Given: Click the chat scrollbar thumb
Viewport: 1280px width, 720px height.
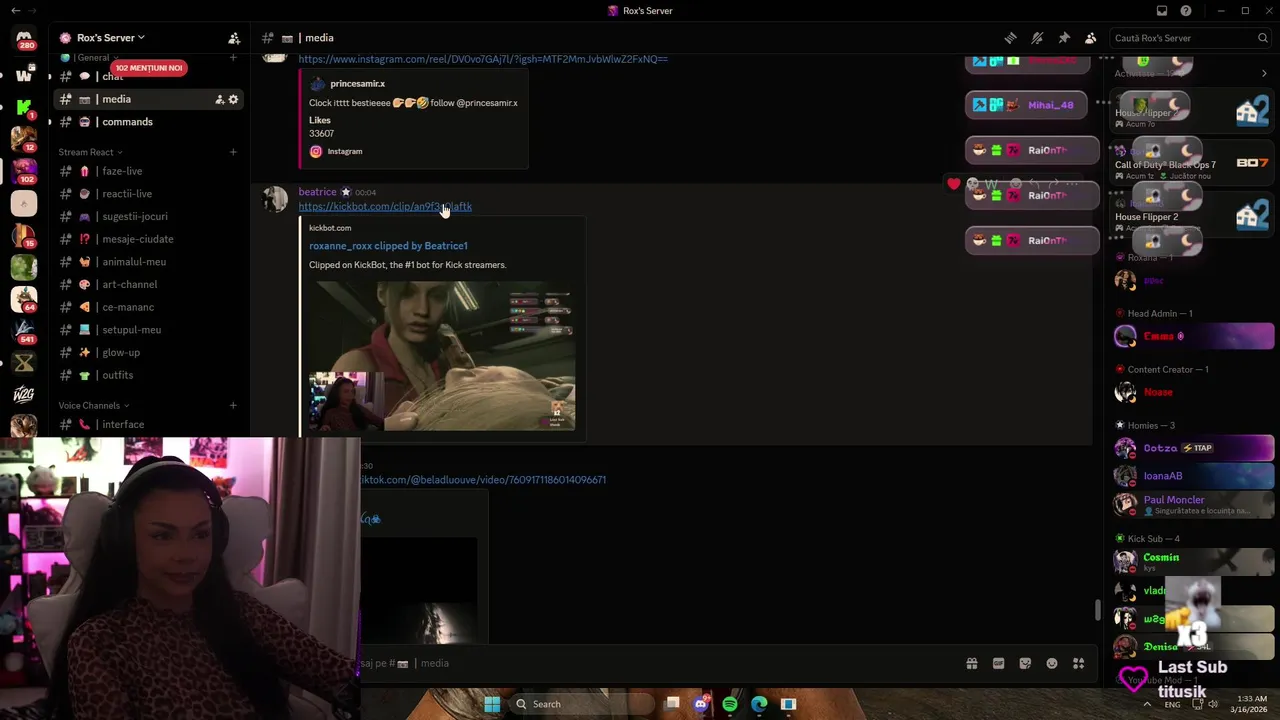Looking at the screenshot, I should coord(1098,610).
